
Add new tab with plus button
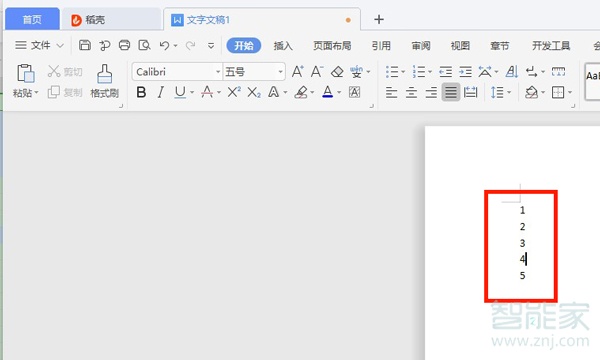click(x=379, y=19)
